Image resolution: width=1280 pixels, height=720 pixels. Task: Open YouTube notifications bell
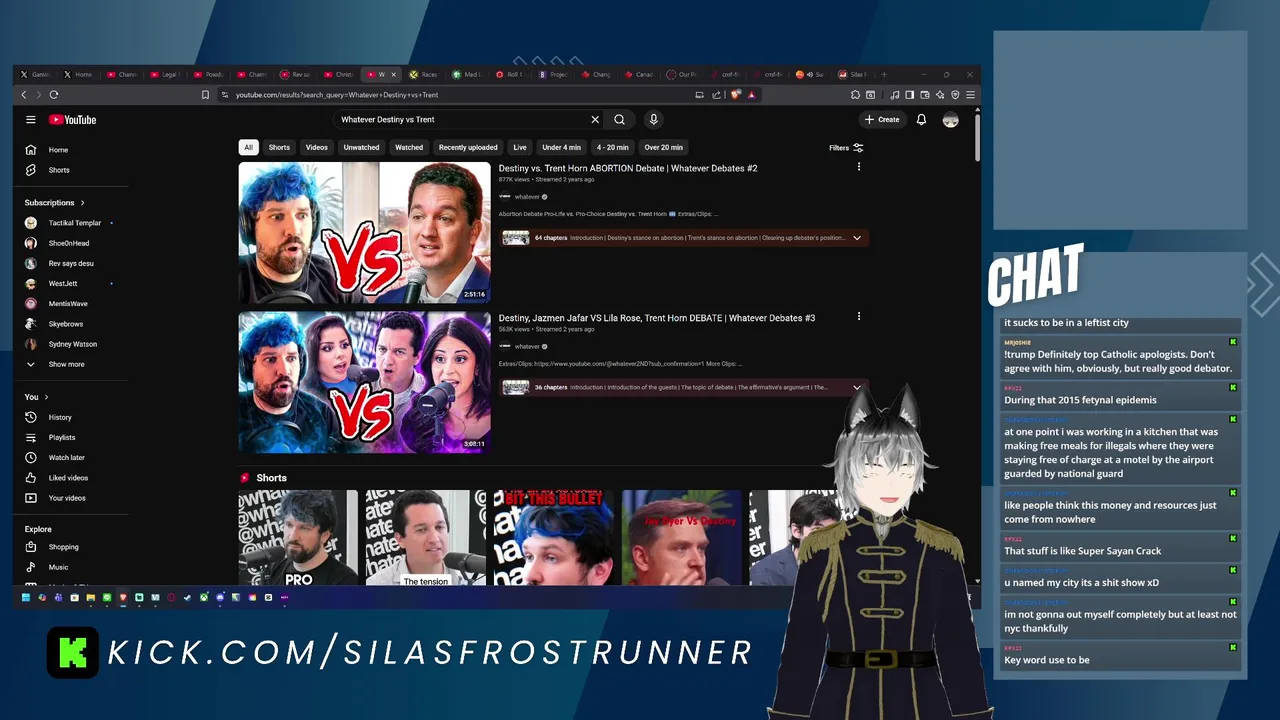[921, 120]
